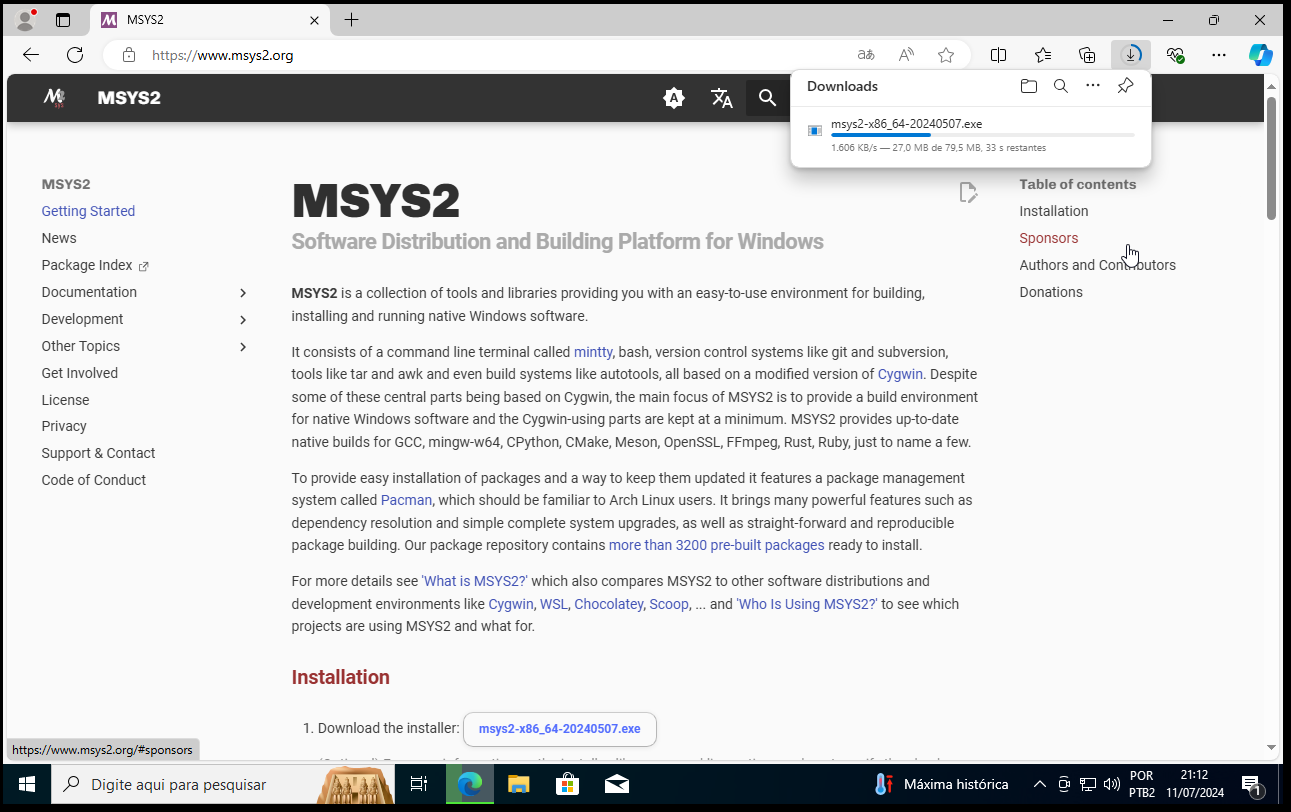Click the msys2-x86_64-20240507.exe installer button
Screen dimensions: 1291x812
(x=560, y=729)
